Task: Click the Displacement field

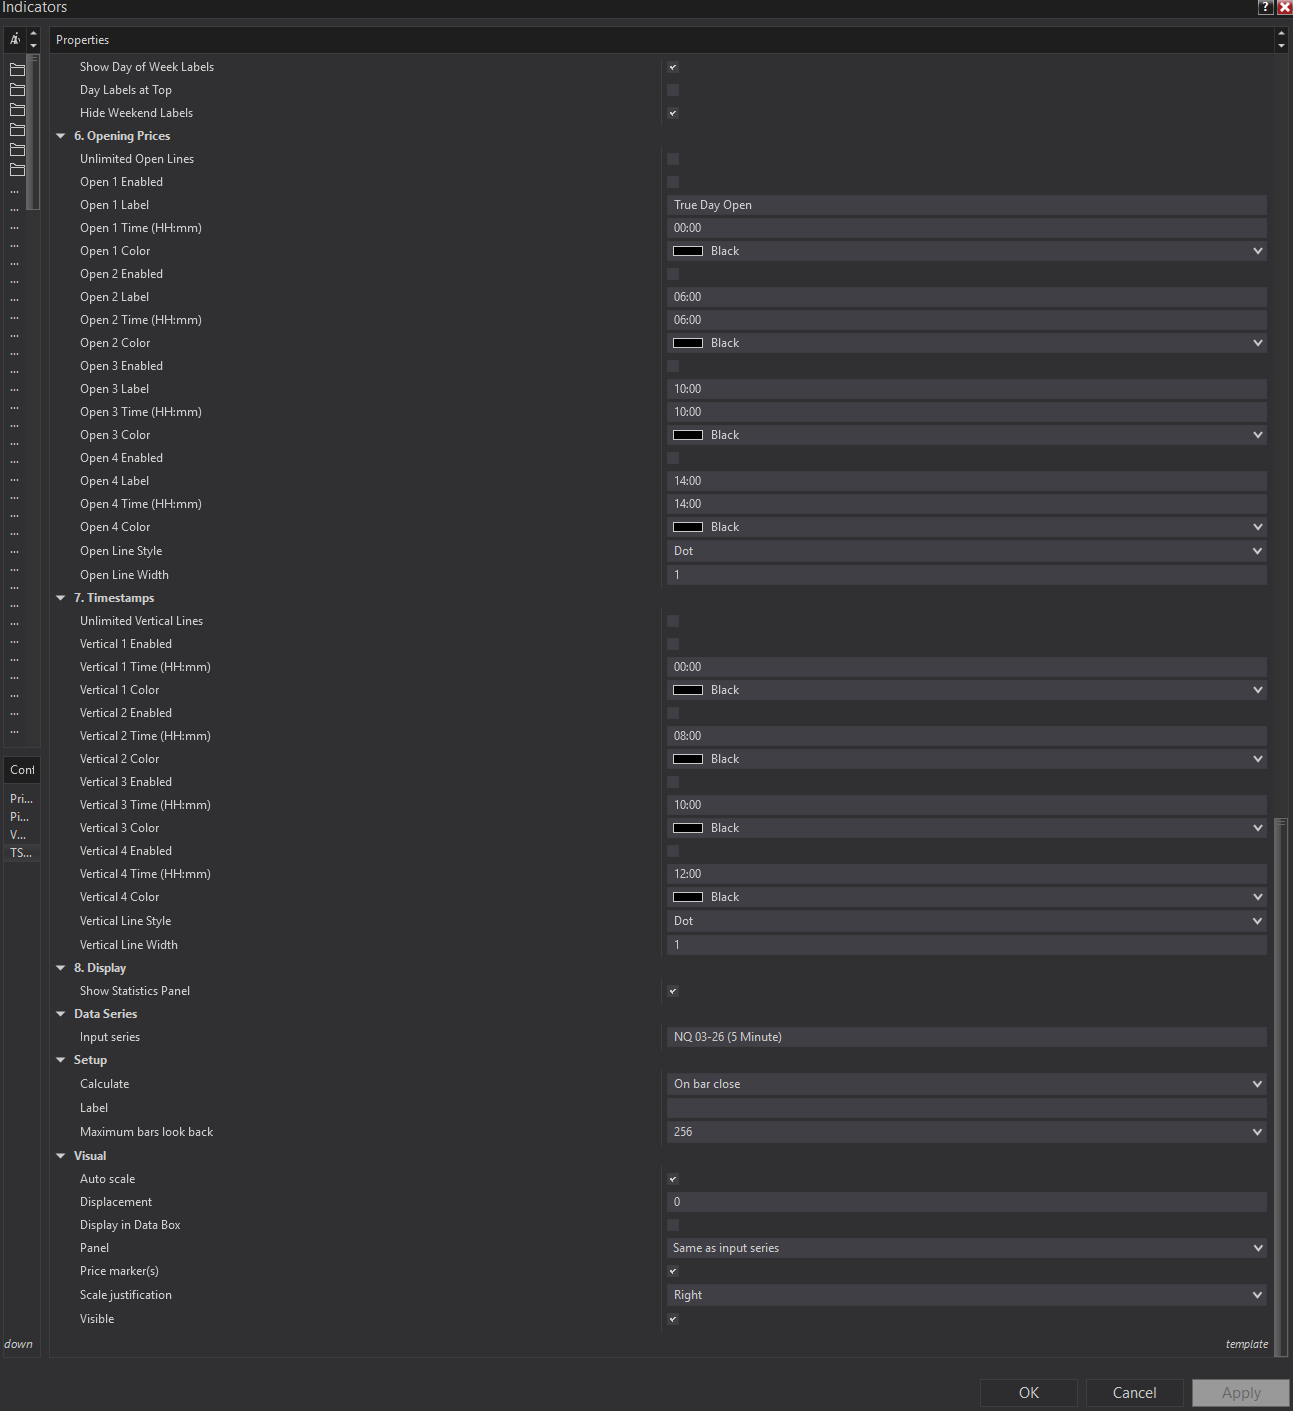Action: coord(966,1202)
